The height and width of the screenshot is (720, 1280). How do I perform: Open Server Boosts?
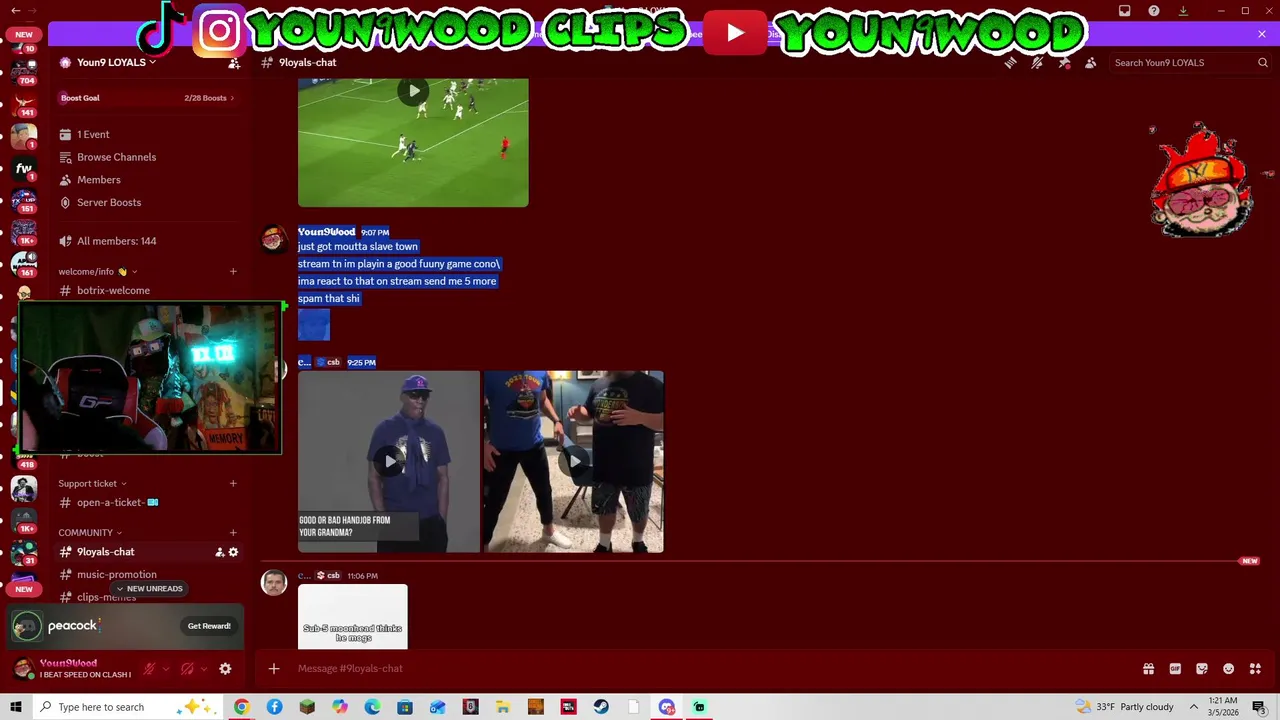(x=147, y=202)
